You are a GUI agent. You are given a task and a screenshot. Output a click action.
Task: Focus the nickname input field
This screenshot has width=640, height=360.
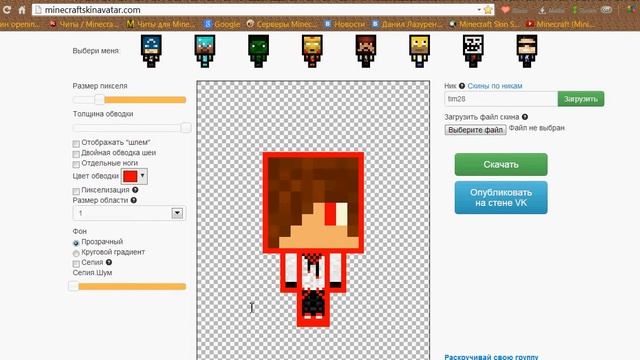tap(501, 99)
